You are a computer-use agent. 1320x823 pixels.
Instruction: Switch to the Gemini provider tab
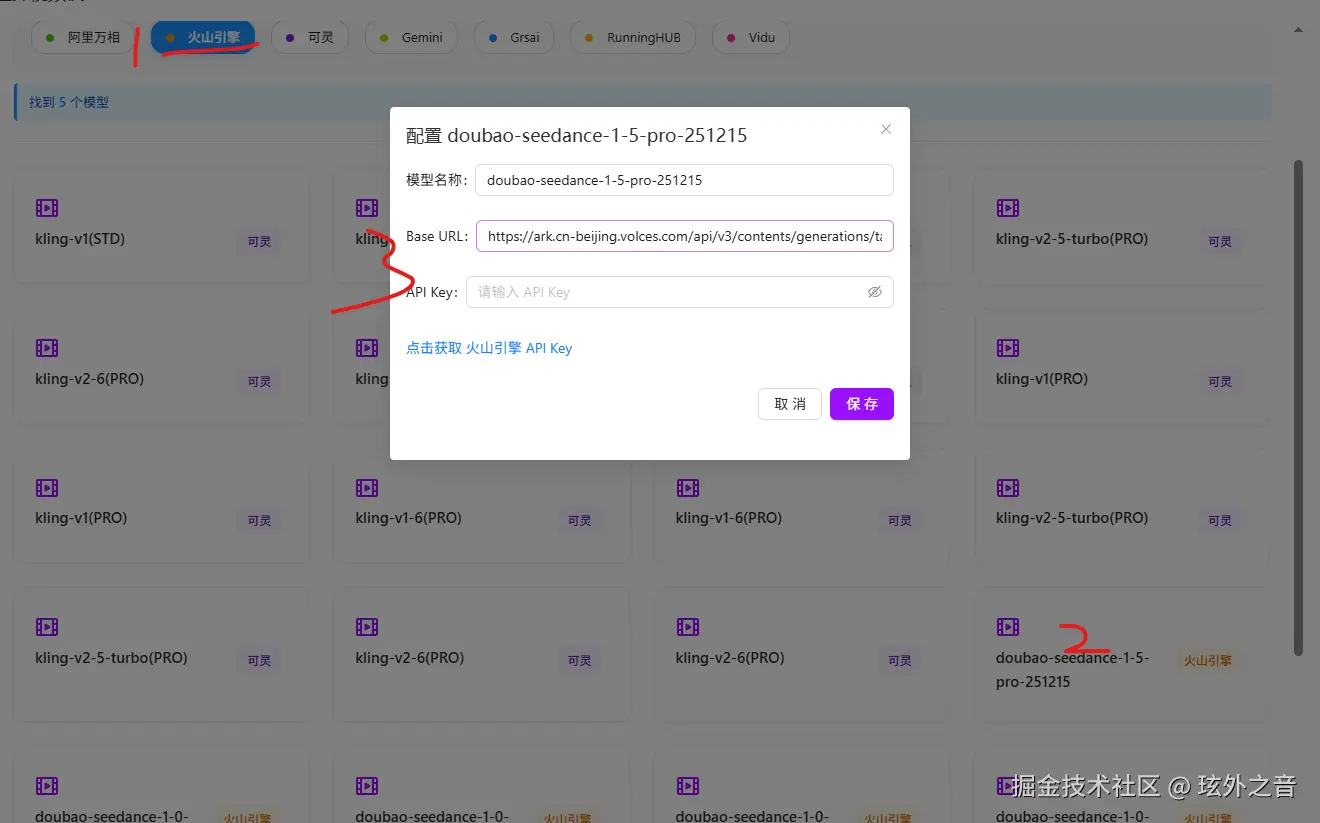[x=411, y=37]
